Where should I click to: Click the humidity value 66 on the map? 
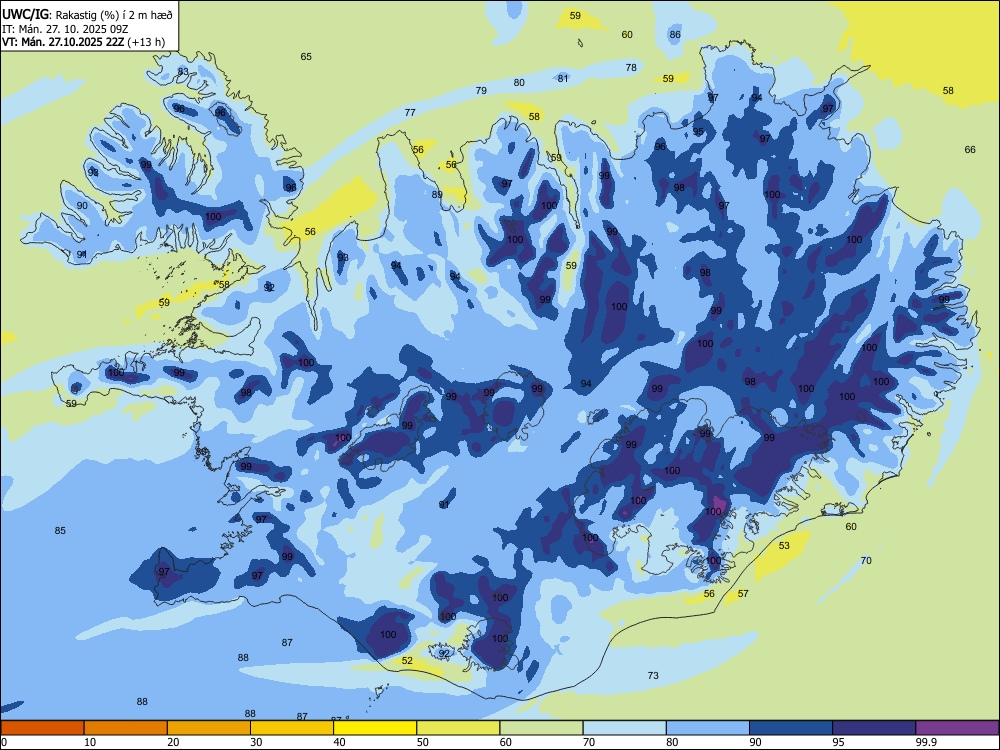point(969,149)
